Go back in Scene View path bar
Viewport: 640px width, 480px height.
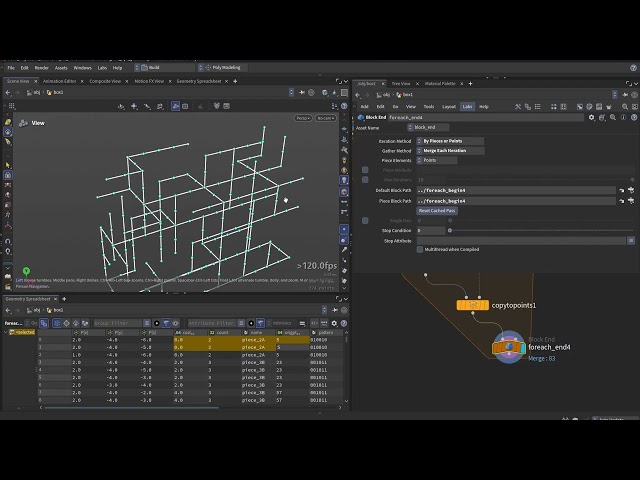(8, 93)
